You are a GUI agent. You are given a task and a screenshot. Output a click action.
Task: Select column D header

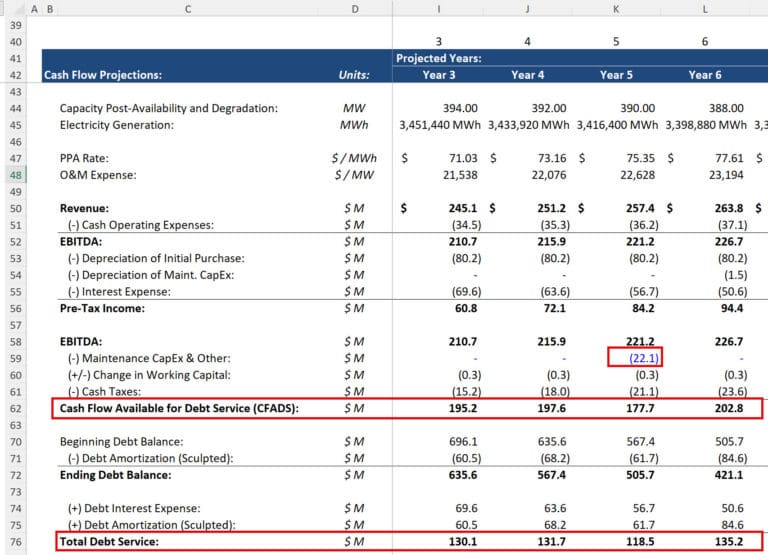pos(355,9)
